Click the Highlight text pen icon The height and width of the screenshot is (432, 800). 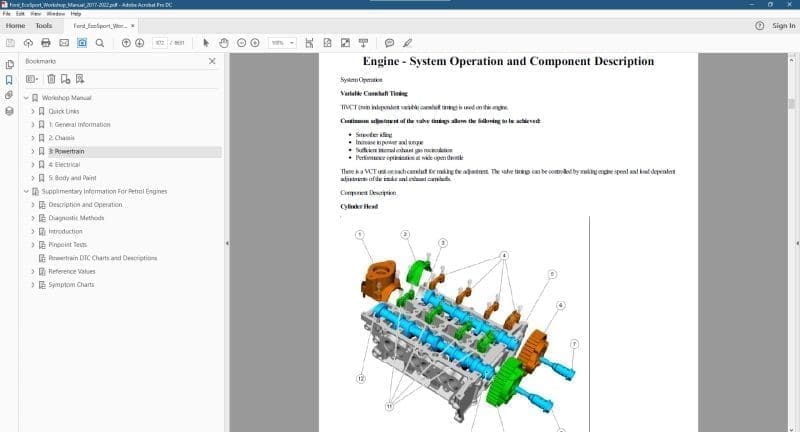(406, 43)
